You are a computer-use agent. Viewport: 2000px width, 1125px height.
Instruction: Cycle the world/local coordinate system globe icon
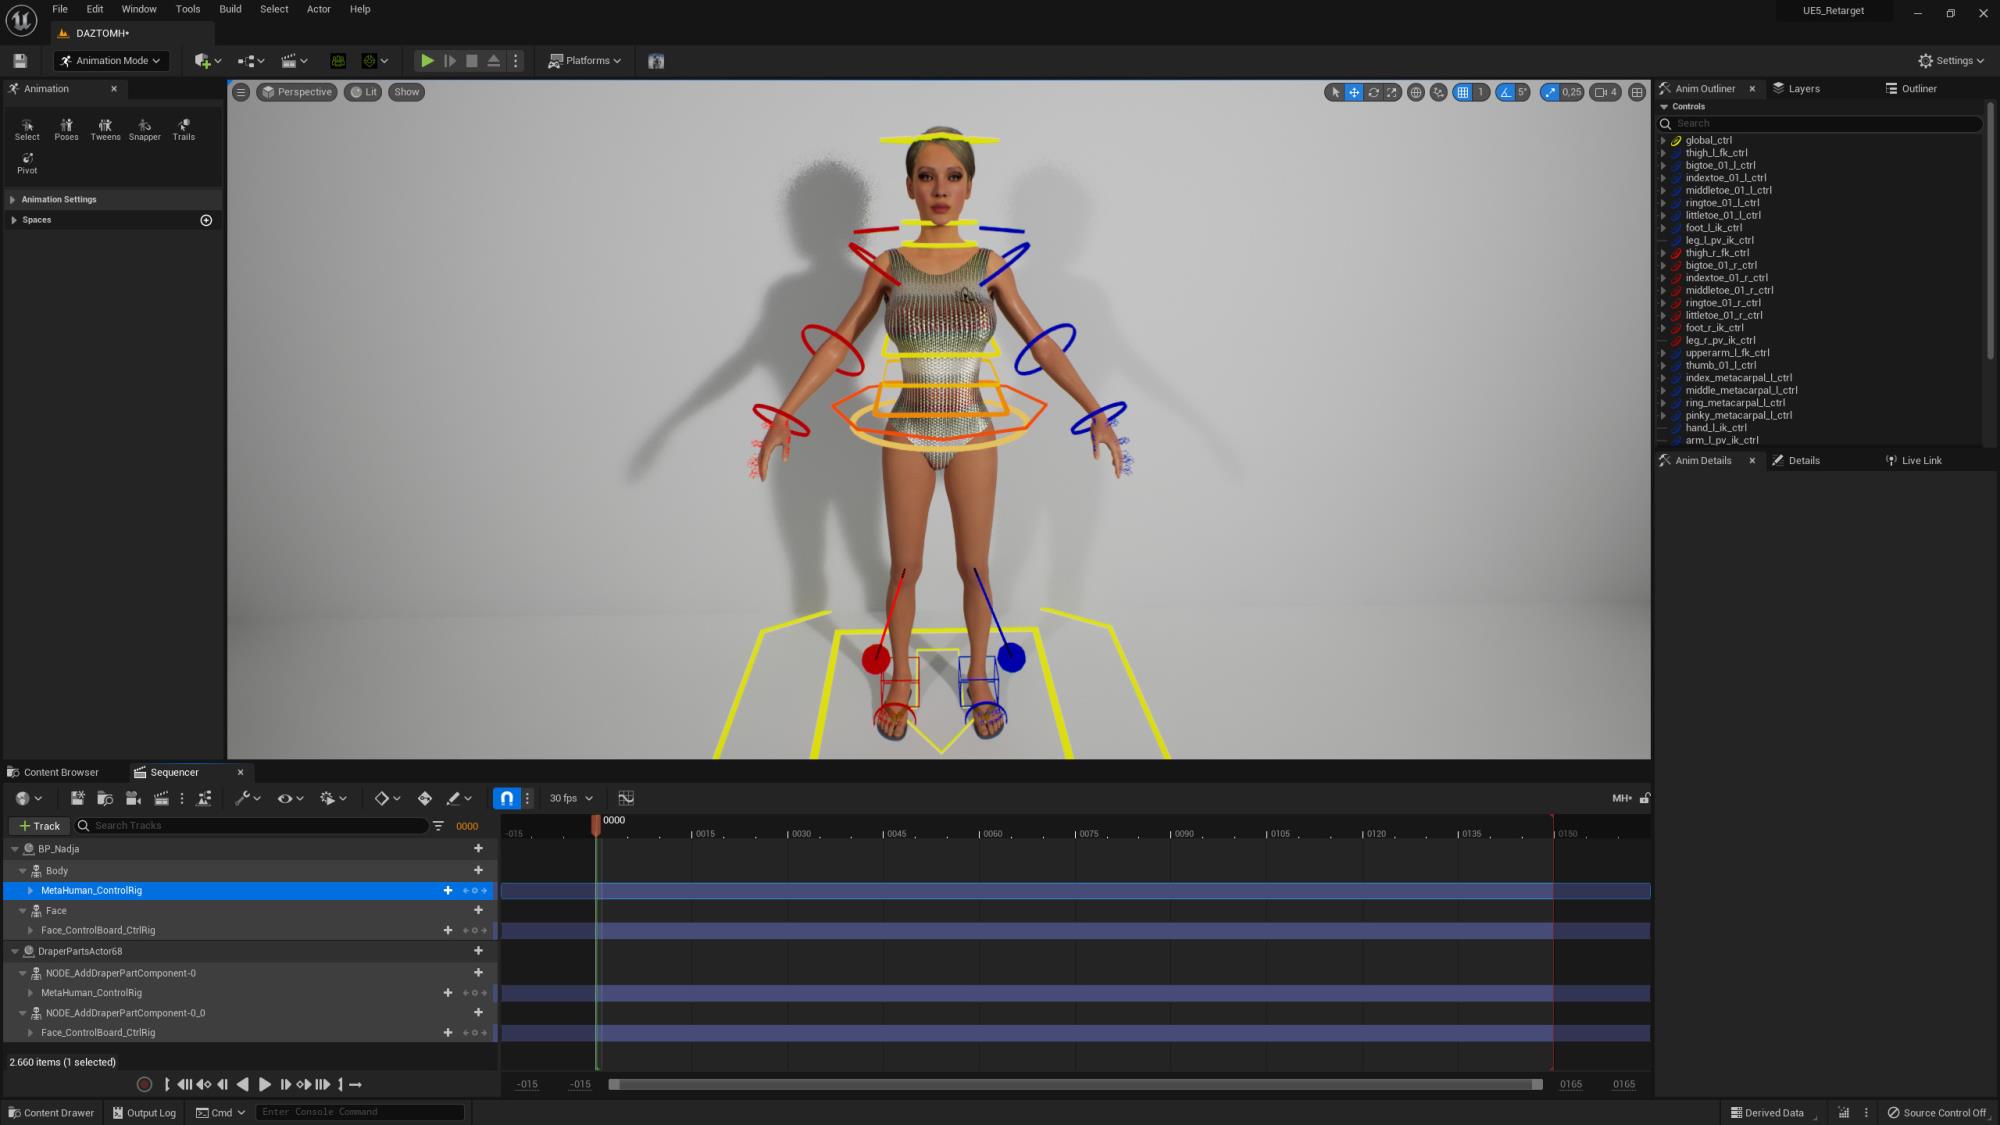click(x=1416, y=92)
